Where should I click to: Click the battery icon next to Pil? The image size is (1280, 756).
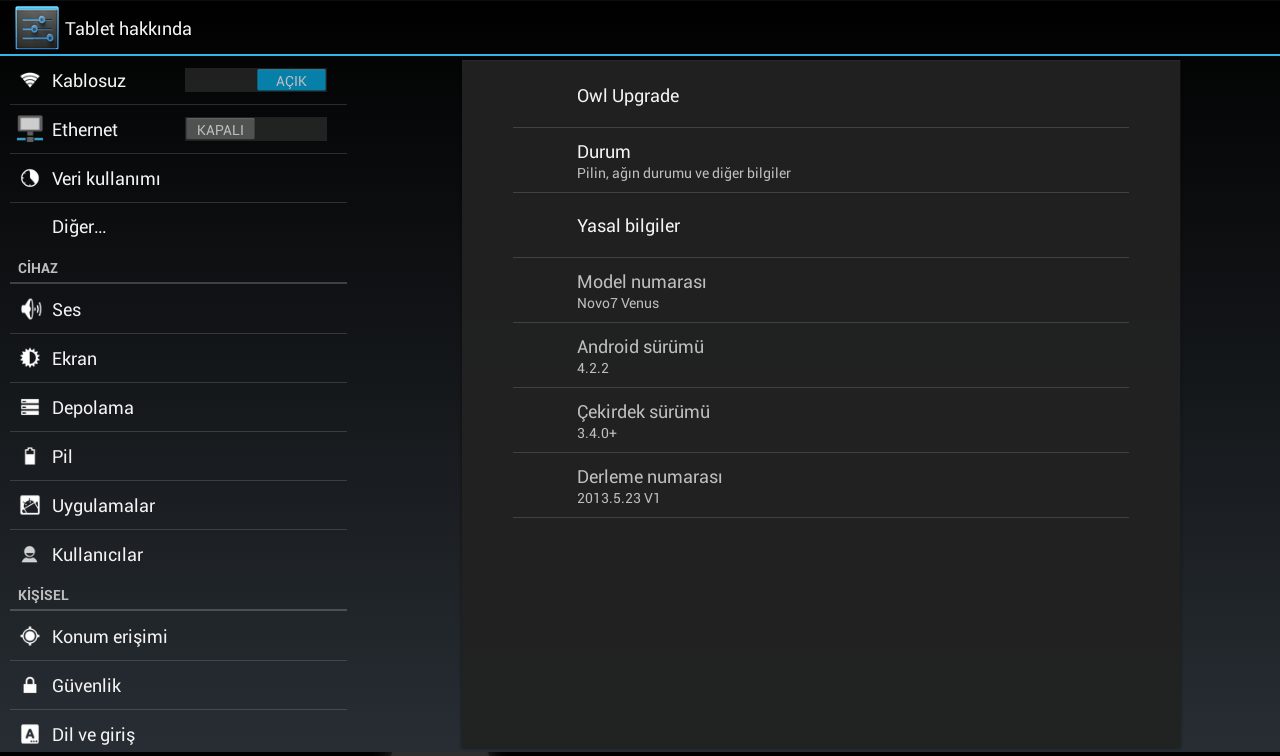30,456
